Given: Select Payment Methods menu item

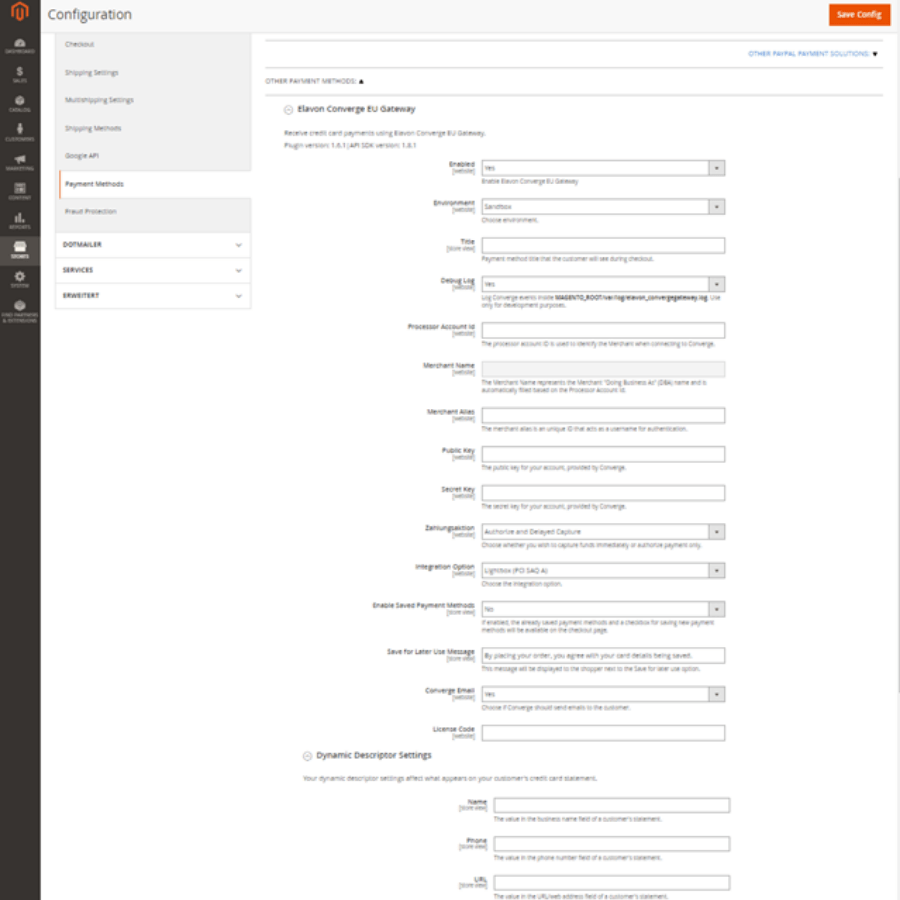Looking at the screenshot, I should click(154, 184).
